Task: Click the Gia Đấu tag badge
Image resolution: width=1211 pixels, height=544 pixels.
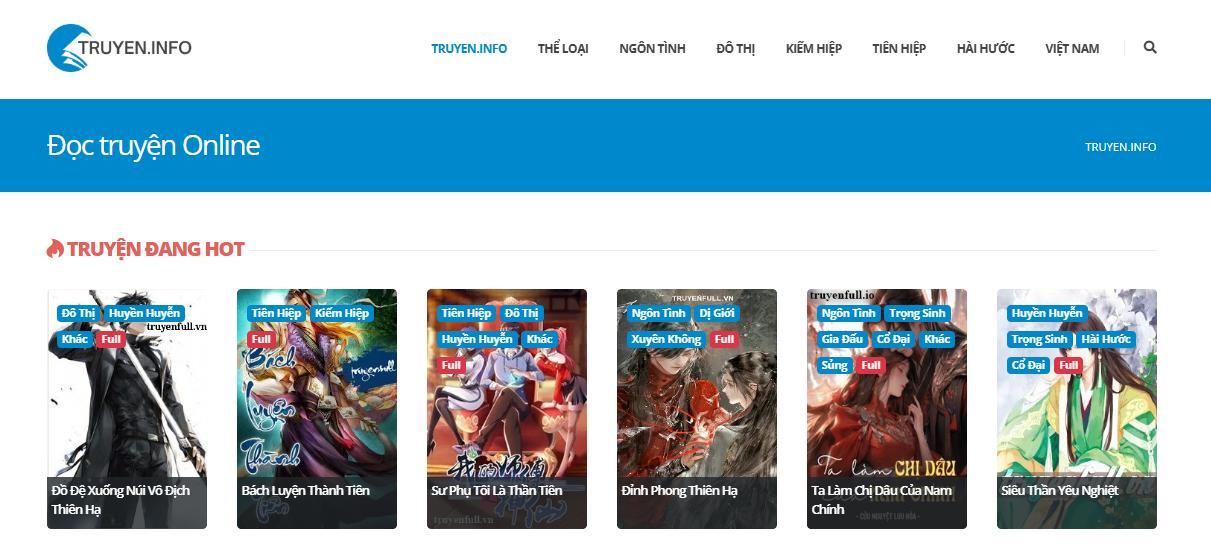Action: tap(841, 339)
